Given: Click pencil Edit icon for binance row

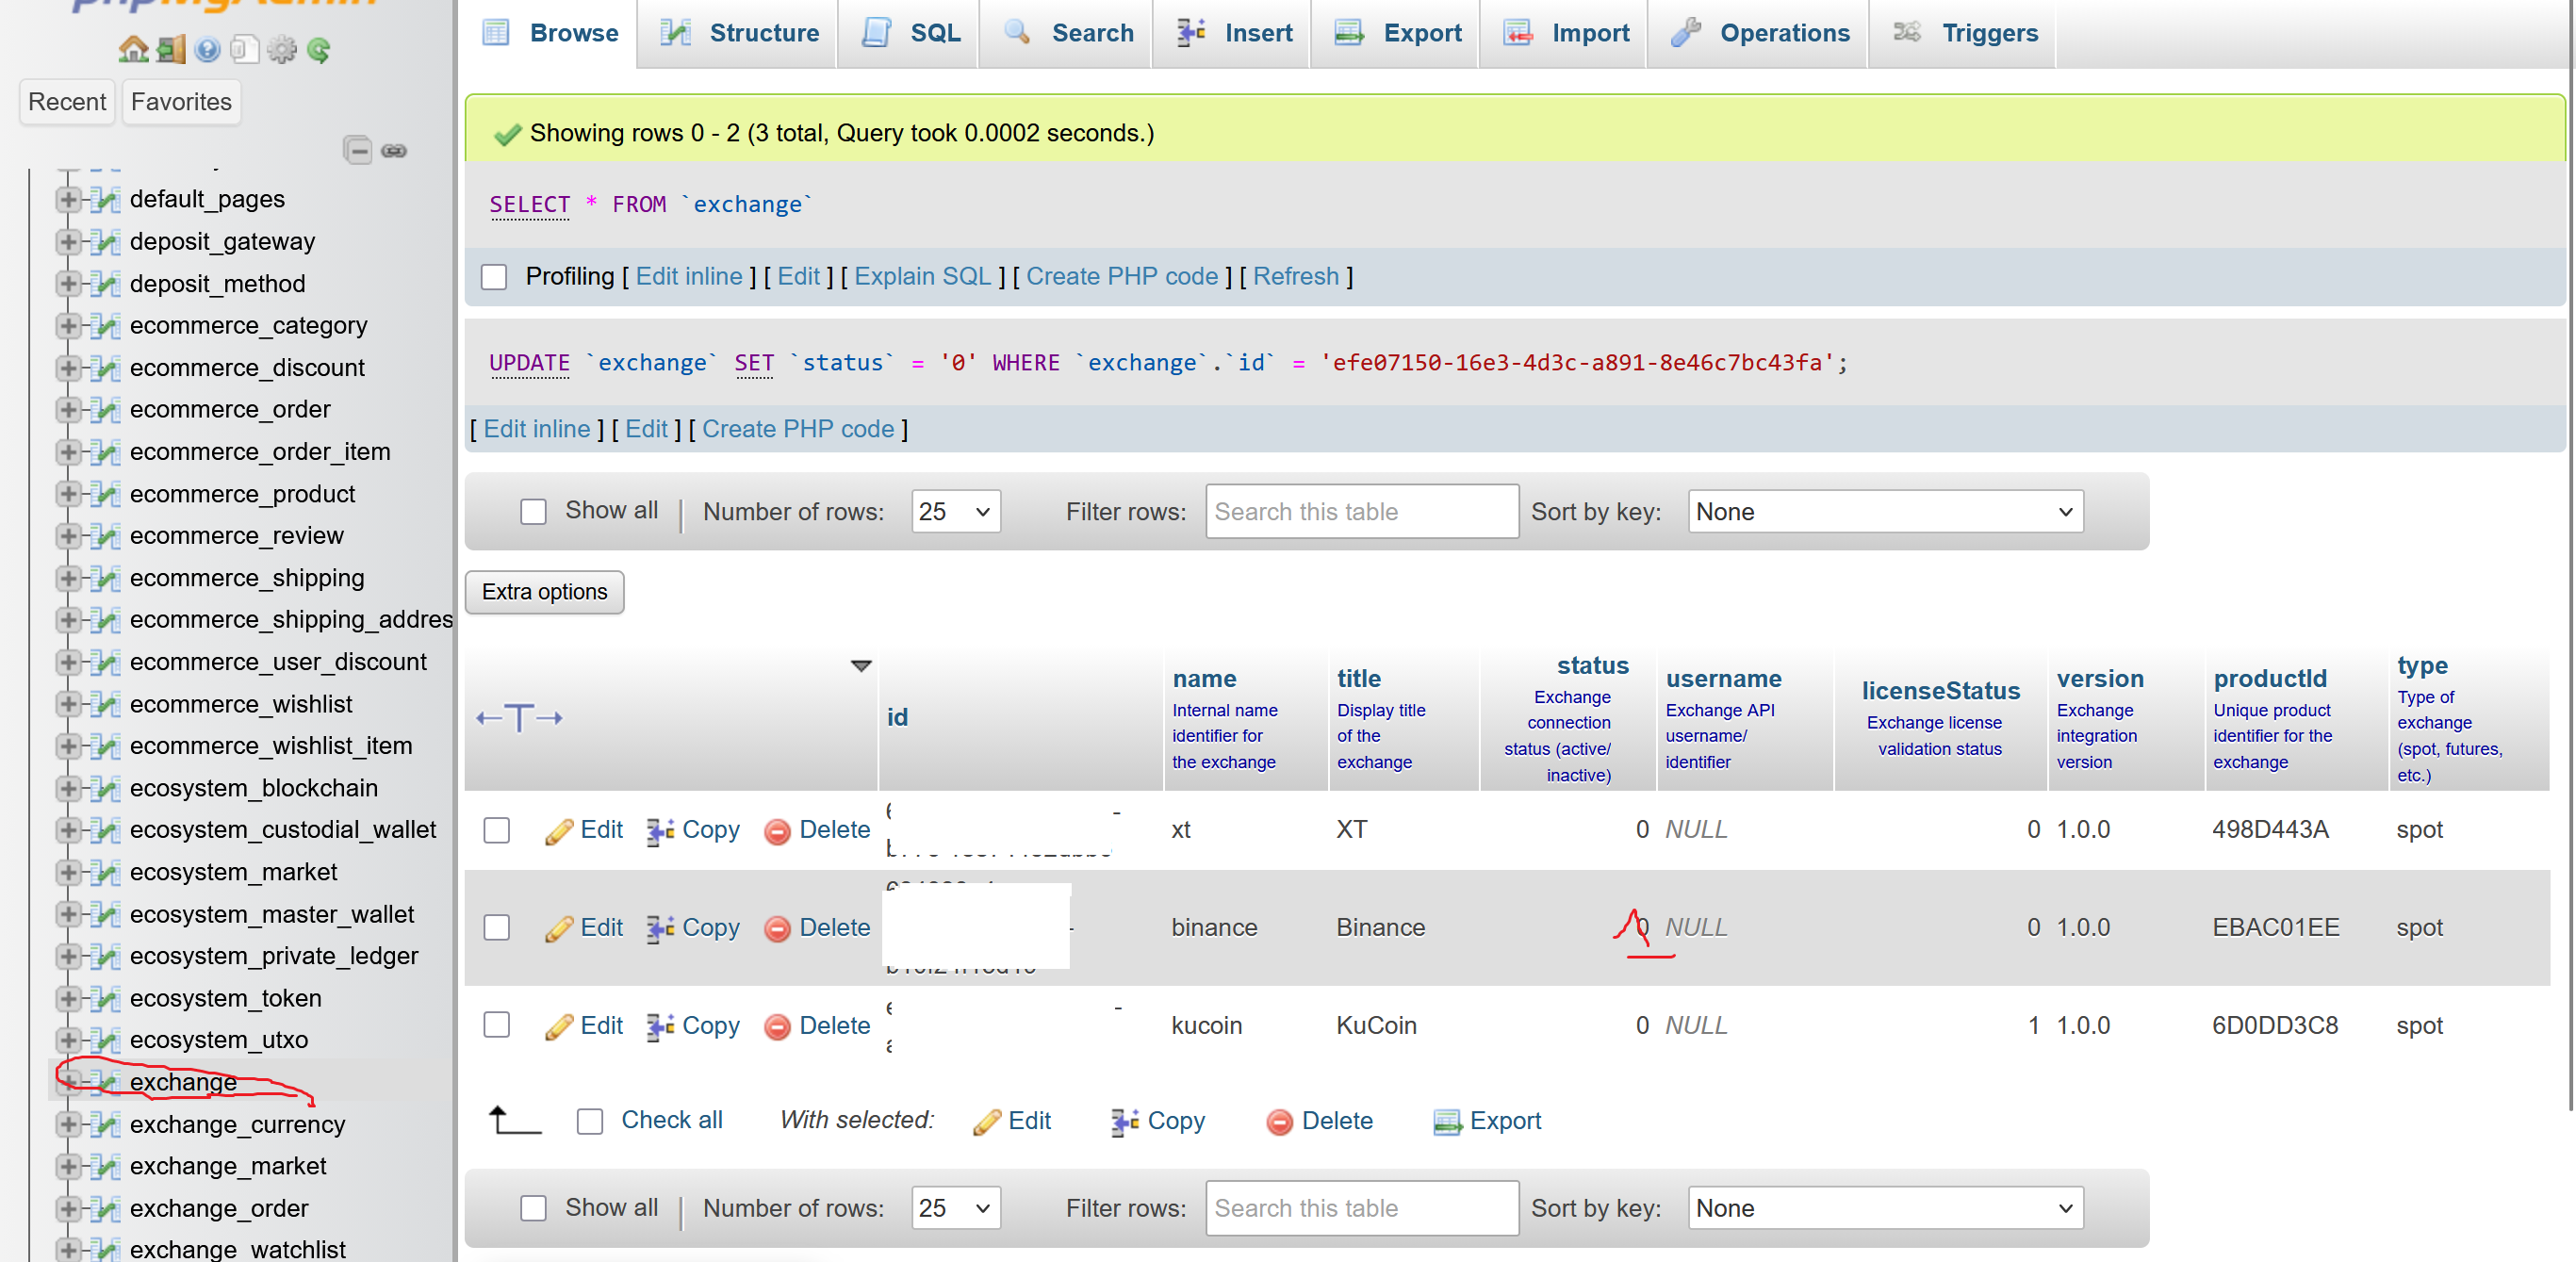Looking at the screenshot, I should [x=558, y=928].
